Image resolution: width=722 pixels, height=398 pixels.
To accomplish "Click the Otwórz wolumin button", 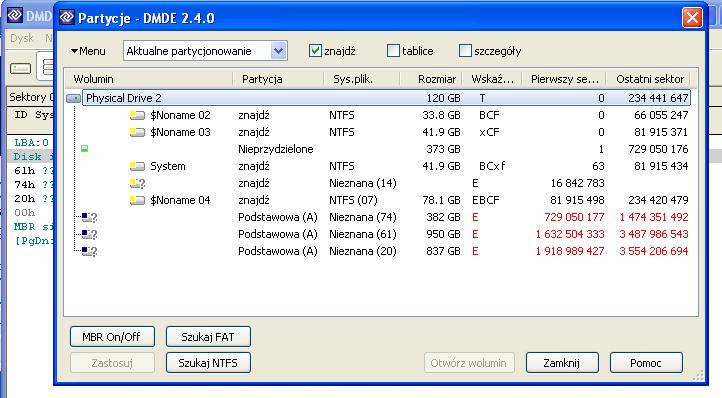I will point(469,363).
